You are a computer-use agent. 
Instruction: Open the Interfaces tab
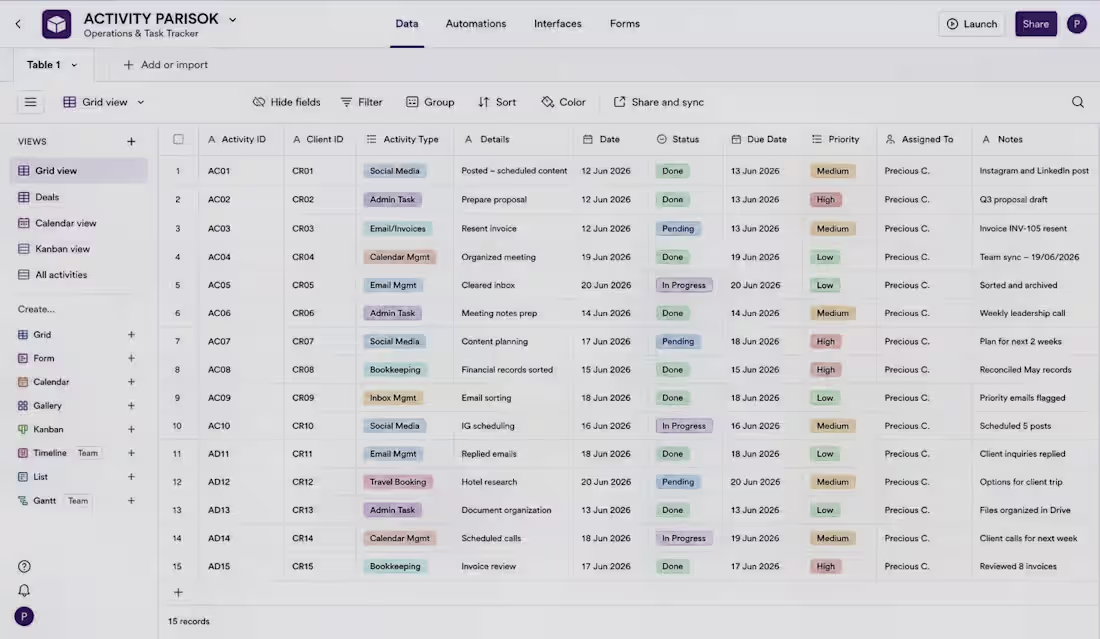(x=558, y=24)
